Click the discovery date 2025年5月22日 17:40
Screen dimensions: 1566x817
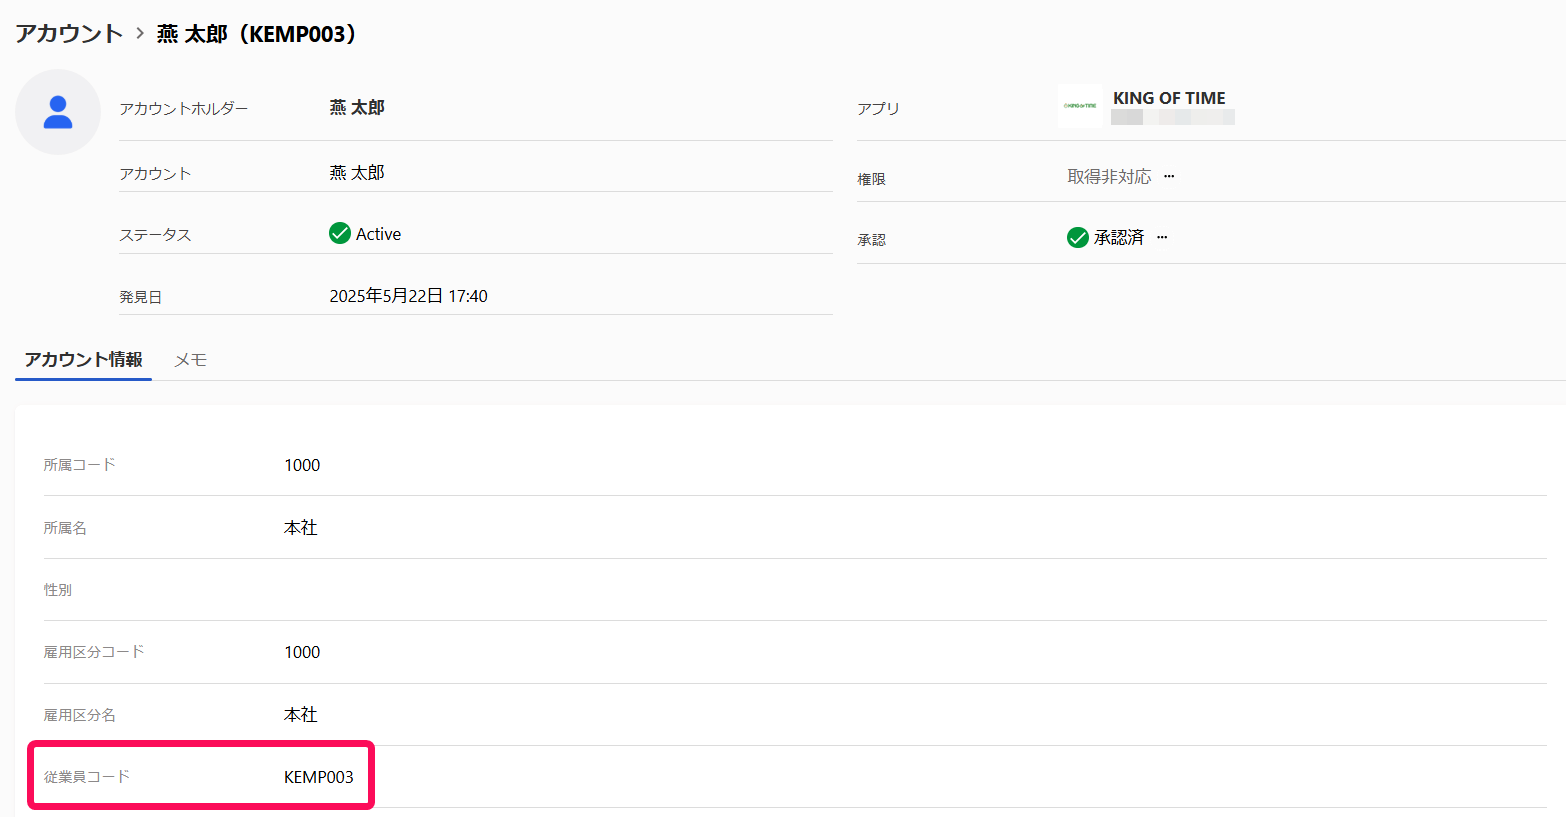pos(408,296)
